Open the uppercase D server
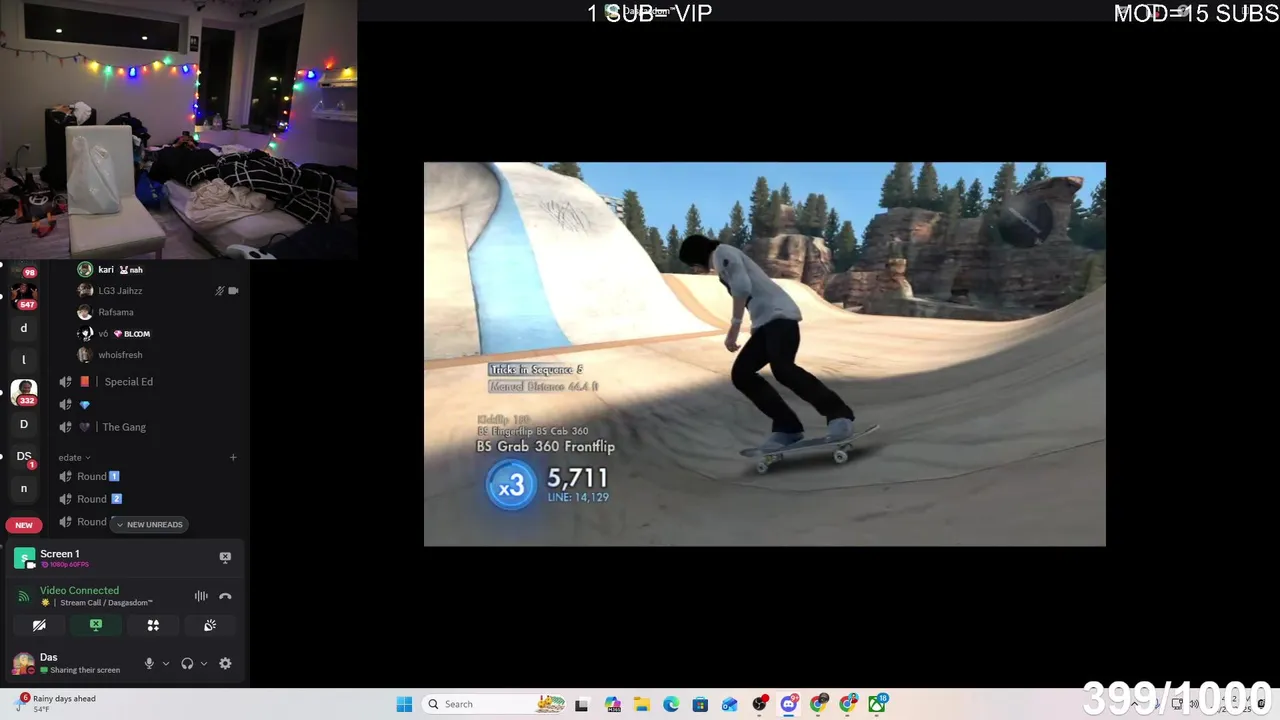 tap(24, 424)
